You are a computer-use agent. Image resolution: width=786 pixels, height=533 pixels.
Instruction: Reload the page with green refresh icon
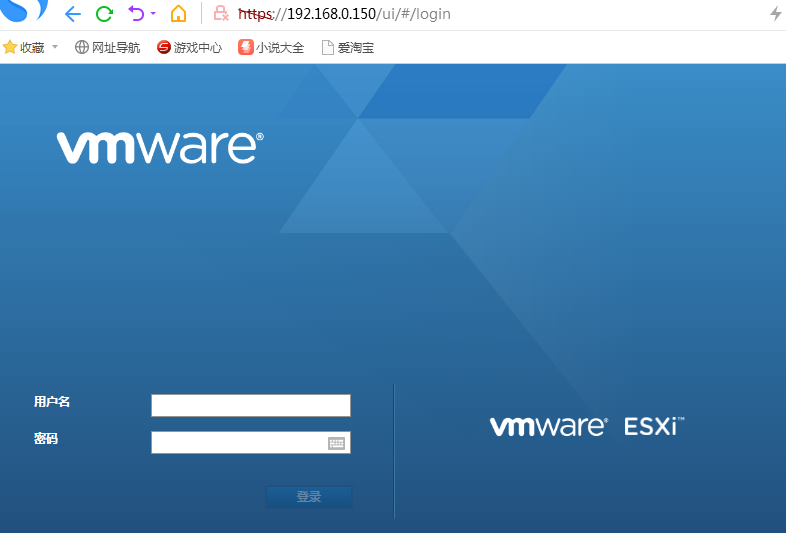click(104, 14)
